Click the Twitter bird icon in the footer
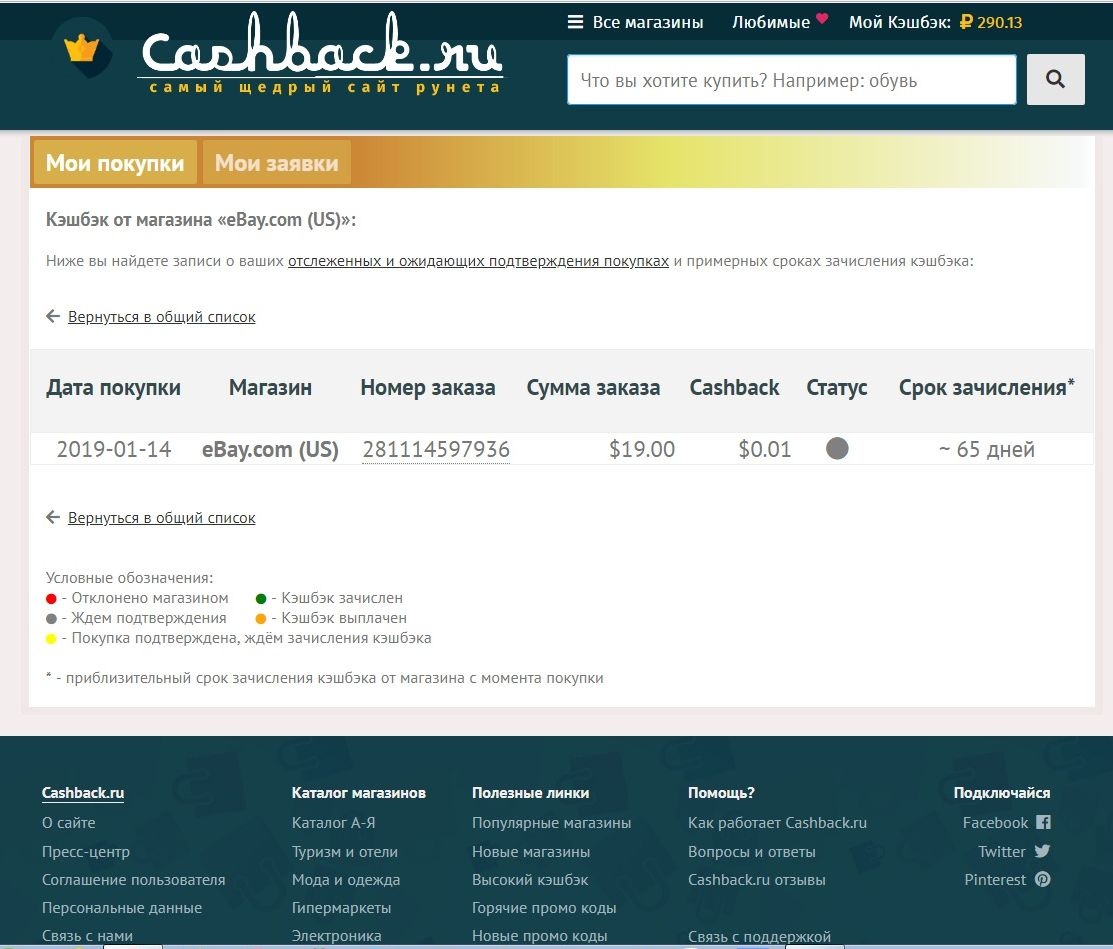 coord(1042,850)
